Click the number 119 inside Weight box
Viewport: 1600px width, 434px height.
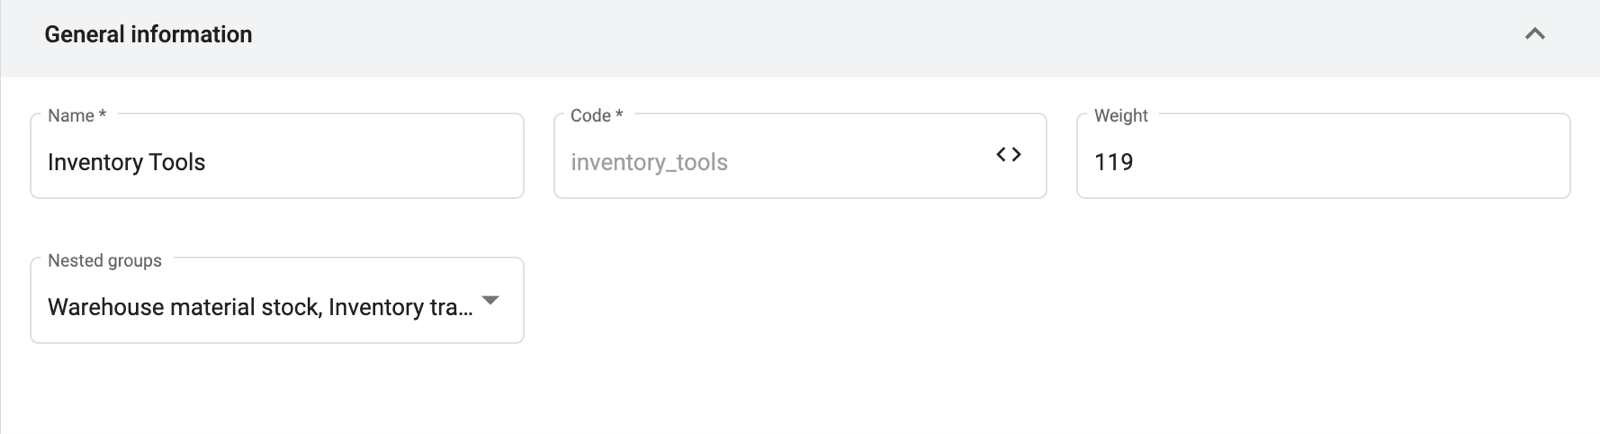click(x=1113, y=162)
